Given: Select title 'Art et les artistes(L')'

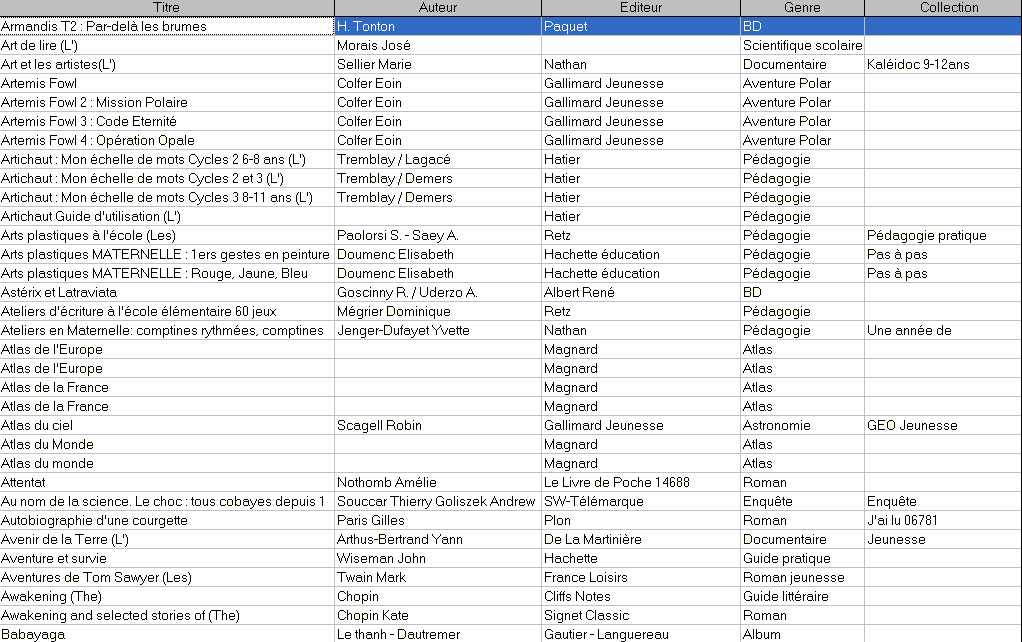Looking at the screenshot, I should (x=58, y=65).
